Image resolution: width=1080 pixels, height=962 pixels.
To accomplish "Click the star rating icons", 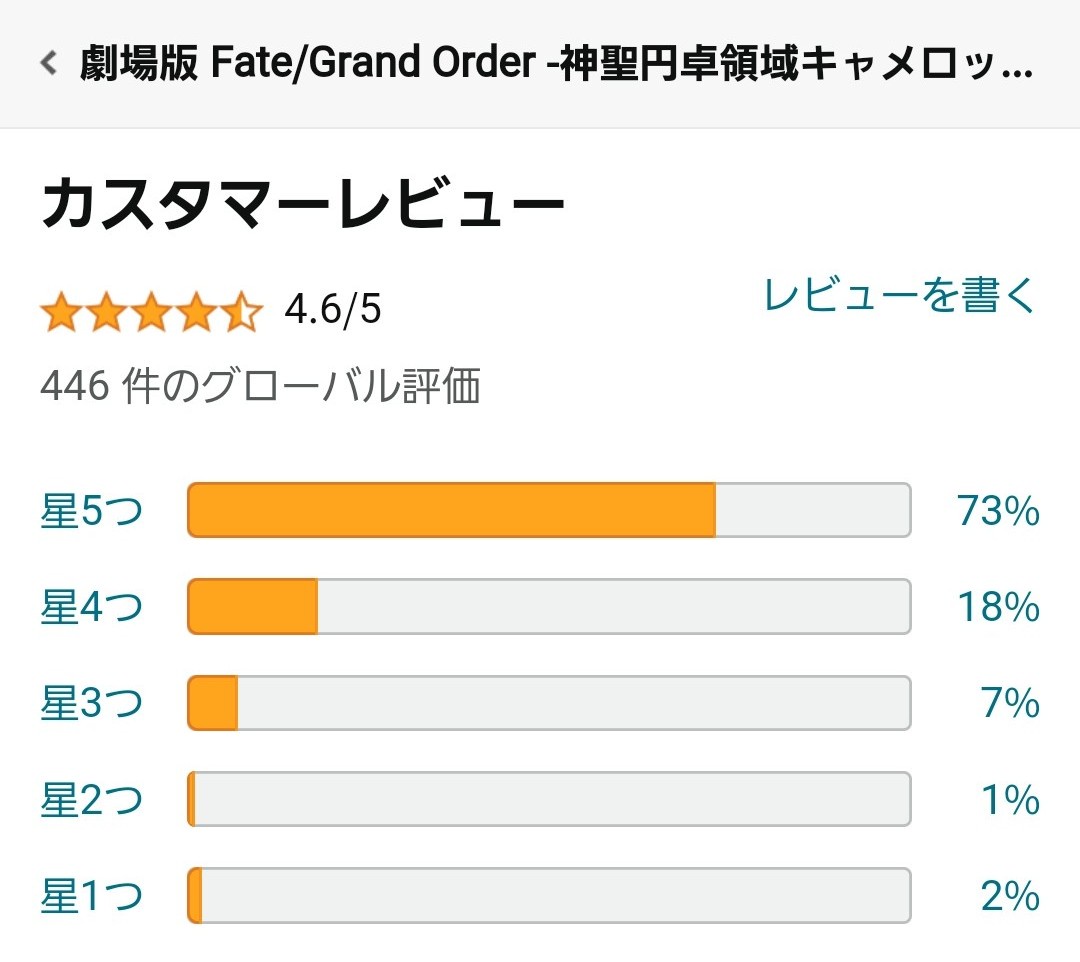I will click(x=152, y=311).
